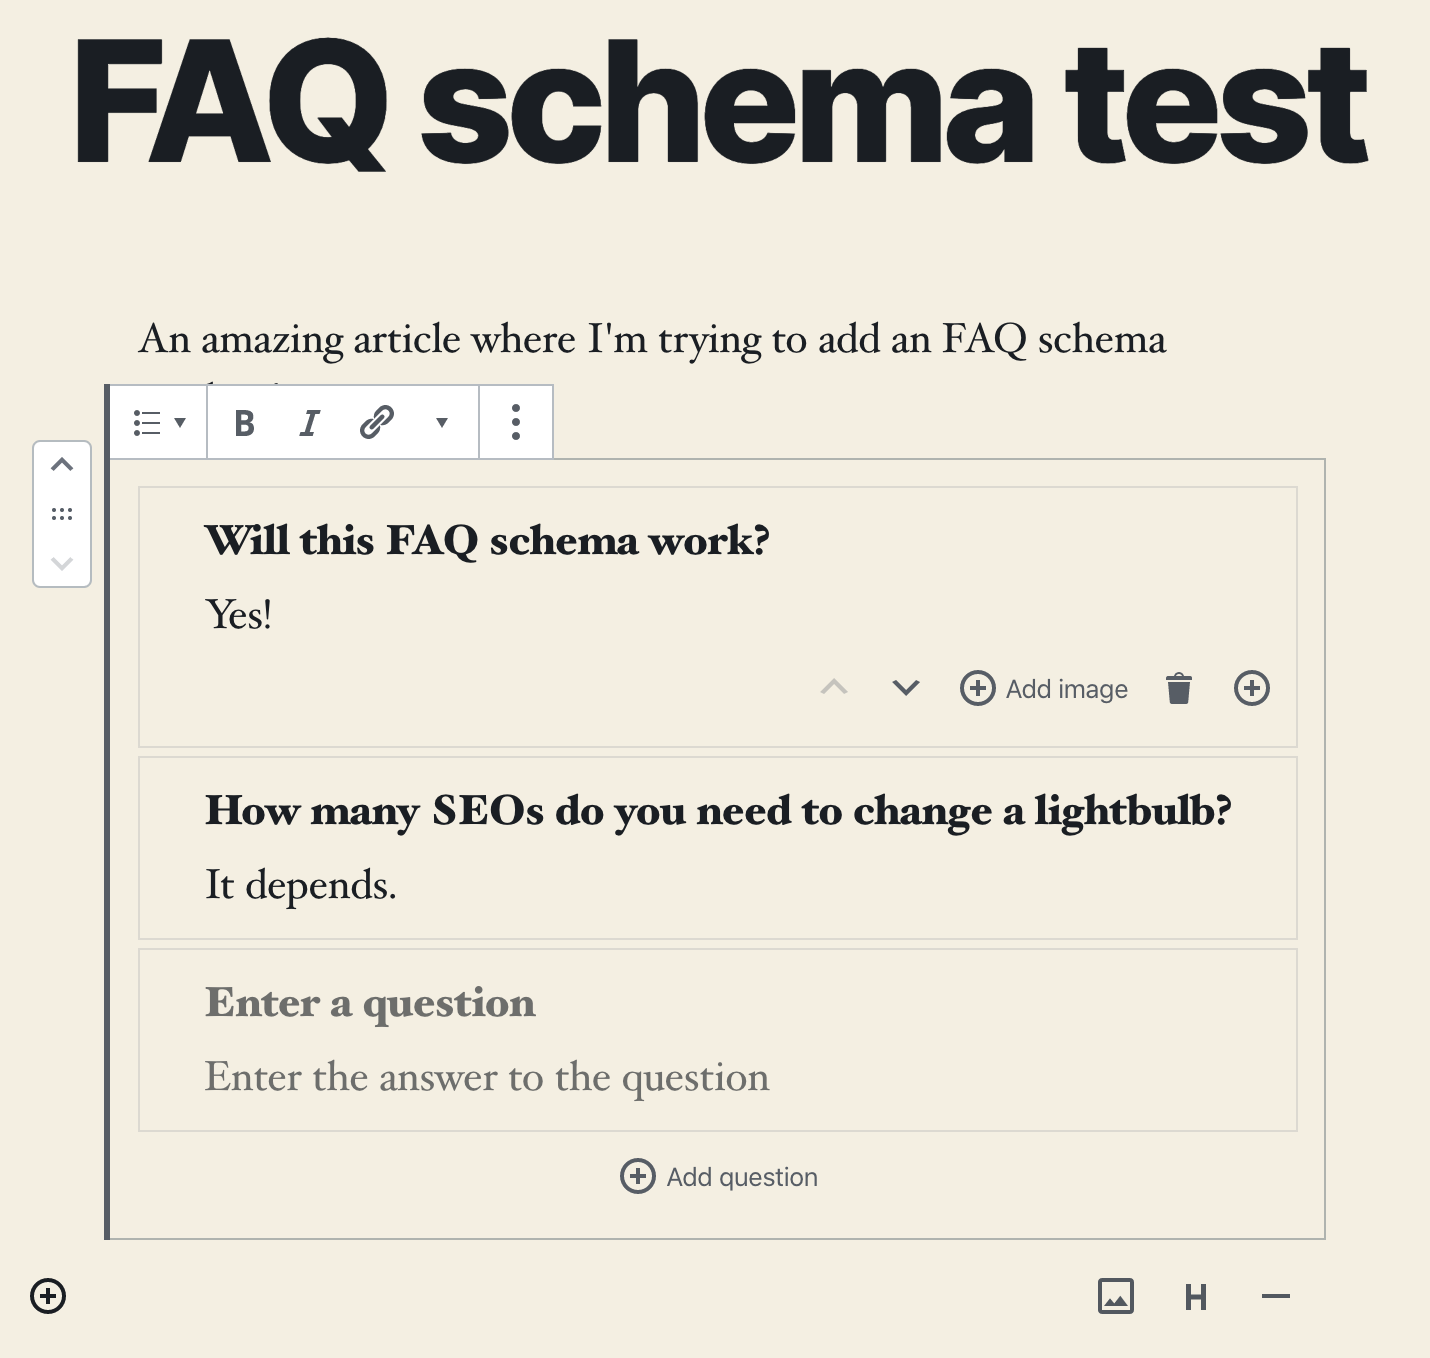Screen dimensions: 1430x1358
Task: Move the first question up with its arrow
Action: point(834,688)
